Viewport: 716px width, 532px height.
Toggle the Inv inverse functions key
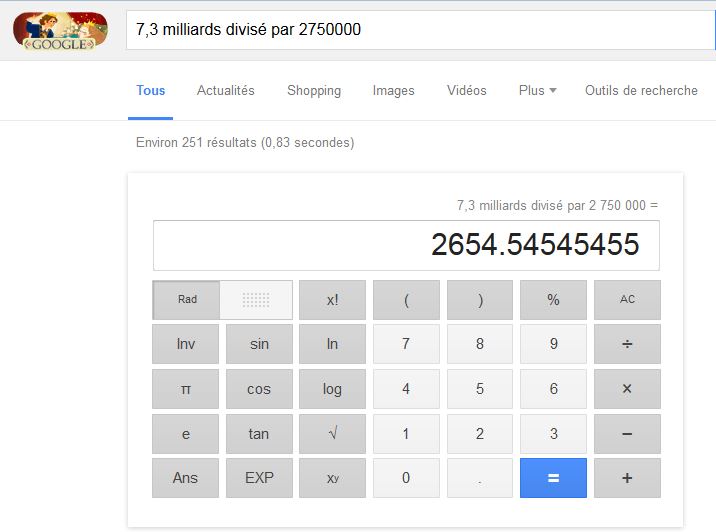point(185,344)
